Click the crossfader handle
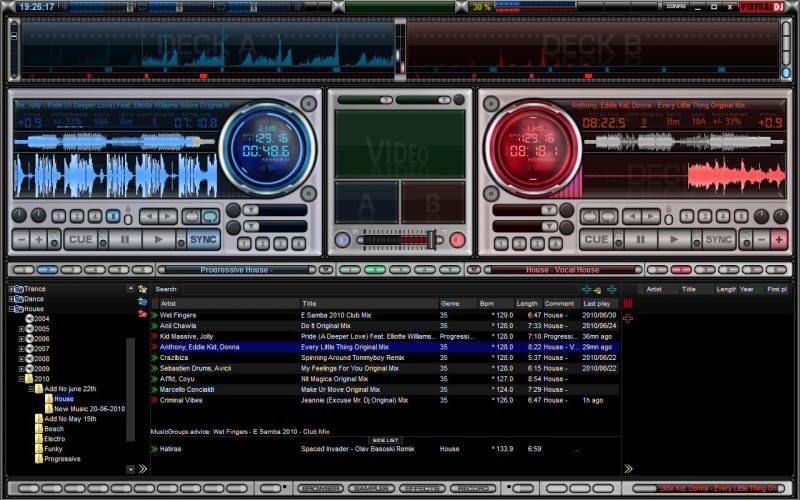This screenshot has width=800, height=500. point(432,240)
